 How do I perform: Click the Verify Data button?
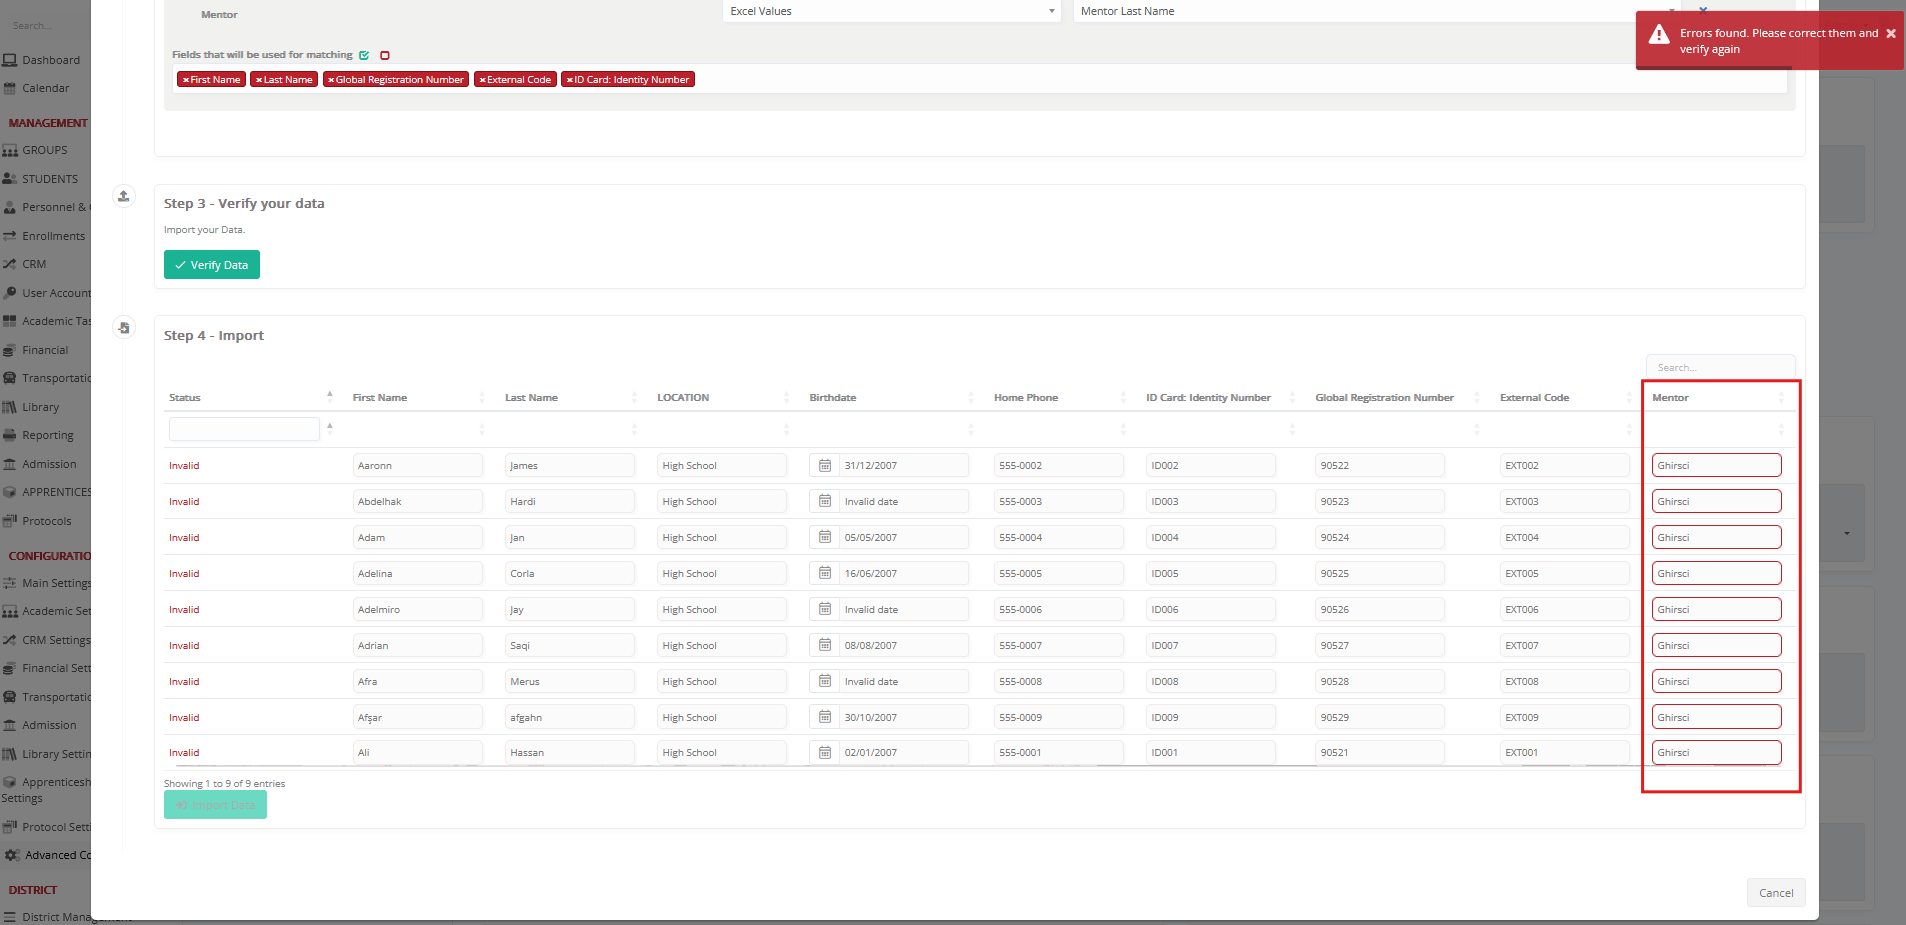[212, 265]
